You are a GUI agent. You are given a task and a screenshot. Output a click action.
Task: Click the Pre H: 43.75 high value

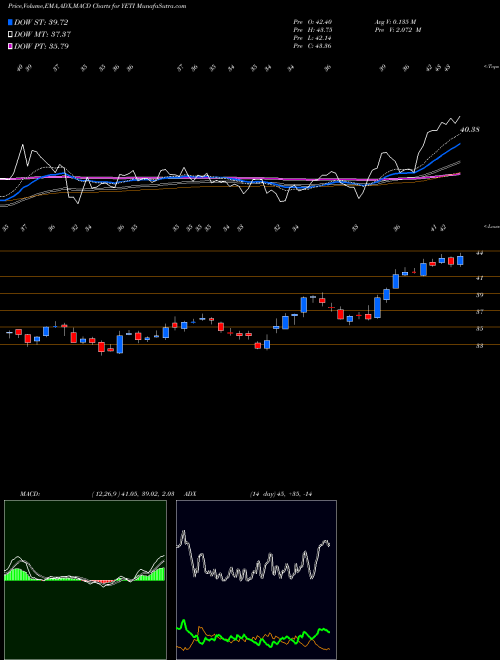pos(313,30)
